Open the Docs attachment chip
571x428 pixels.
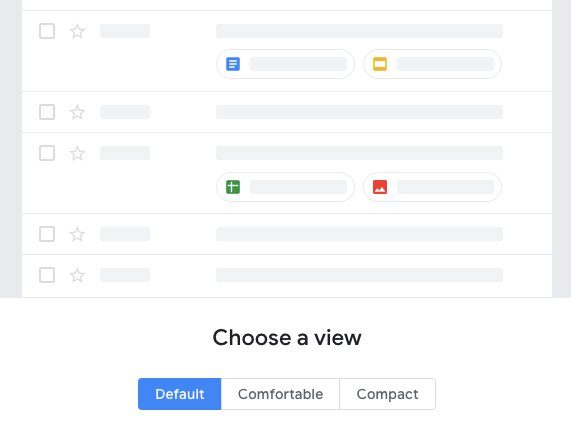tap(286, 64)
